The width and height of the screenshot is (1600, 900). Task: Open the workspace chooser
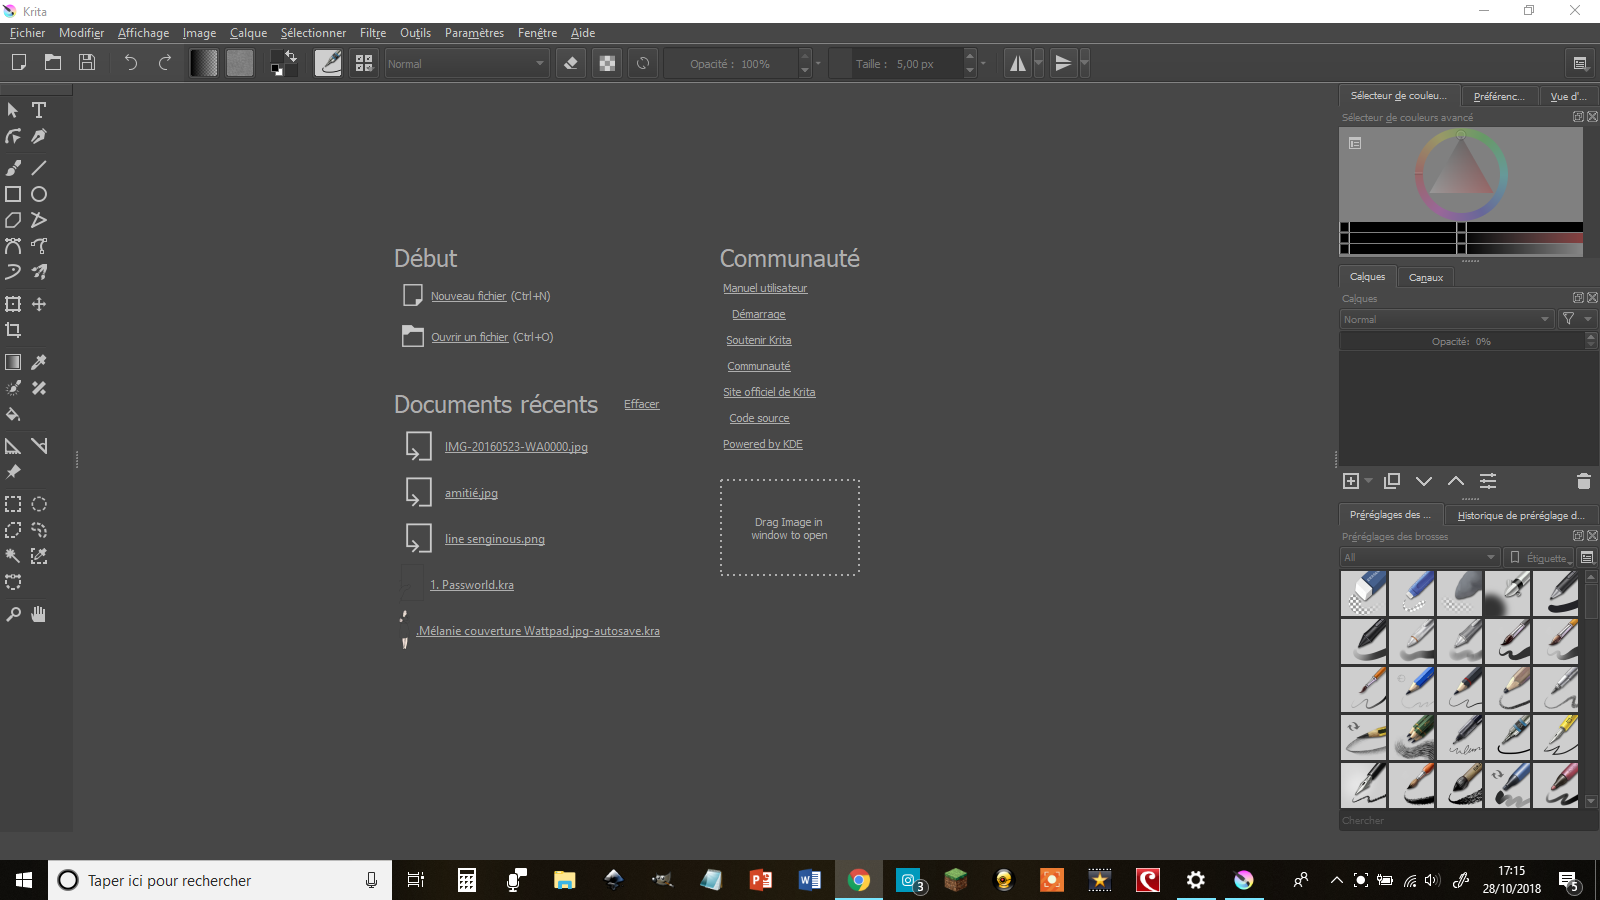pos(1580,63)
